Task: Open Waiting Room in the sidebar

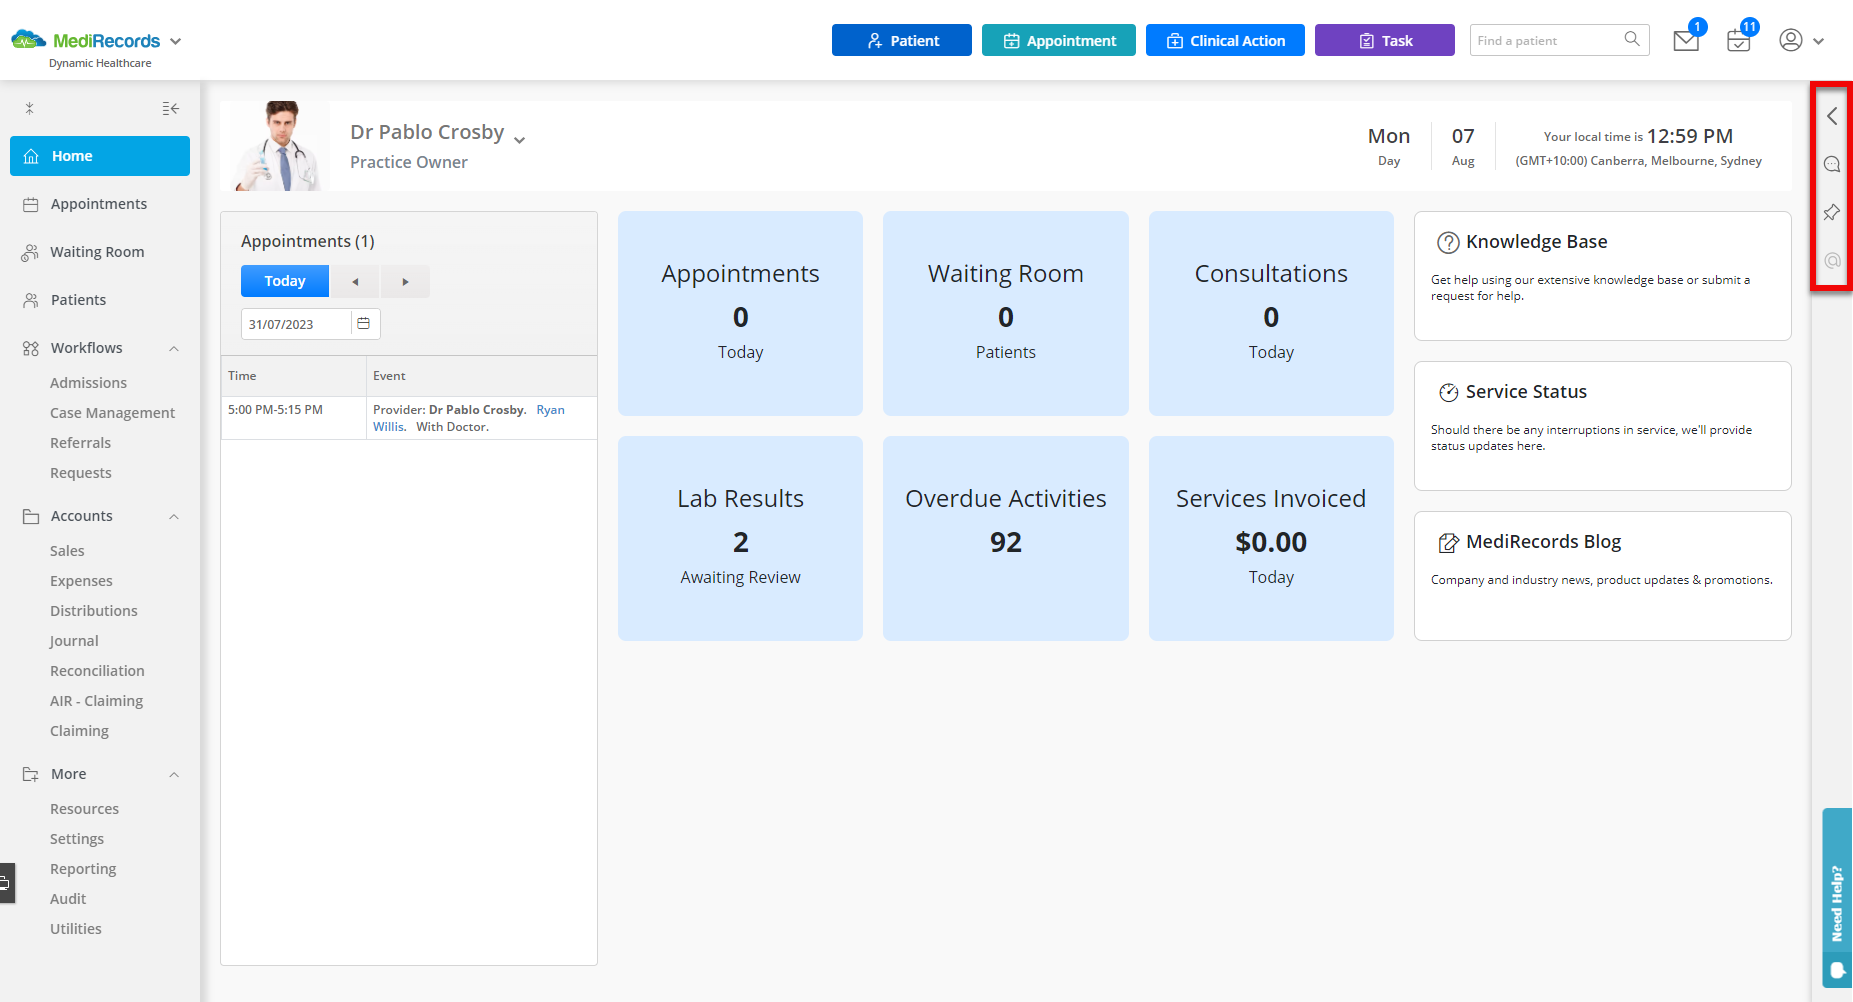Action: (97, 252)
